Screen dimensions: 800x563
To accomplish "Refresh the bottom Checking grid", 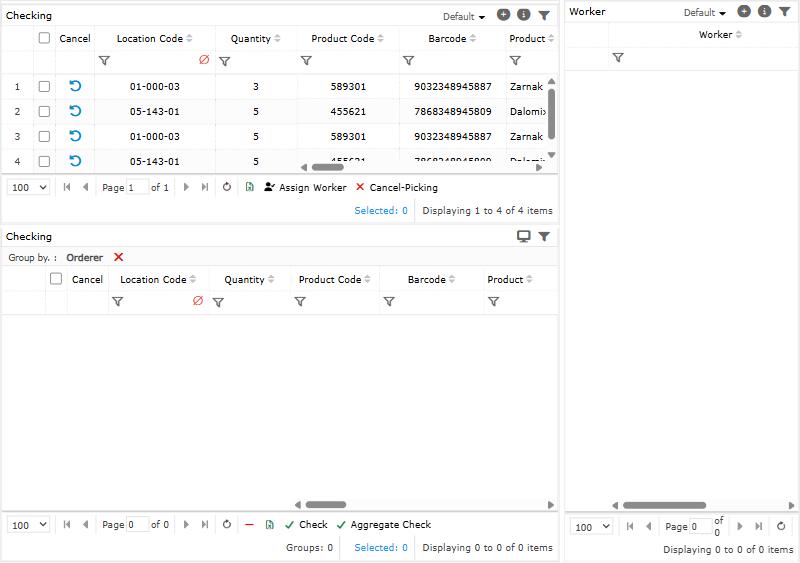I will point(227,524).
